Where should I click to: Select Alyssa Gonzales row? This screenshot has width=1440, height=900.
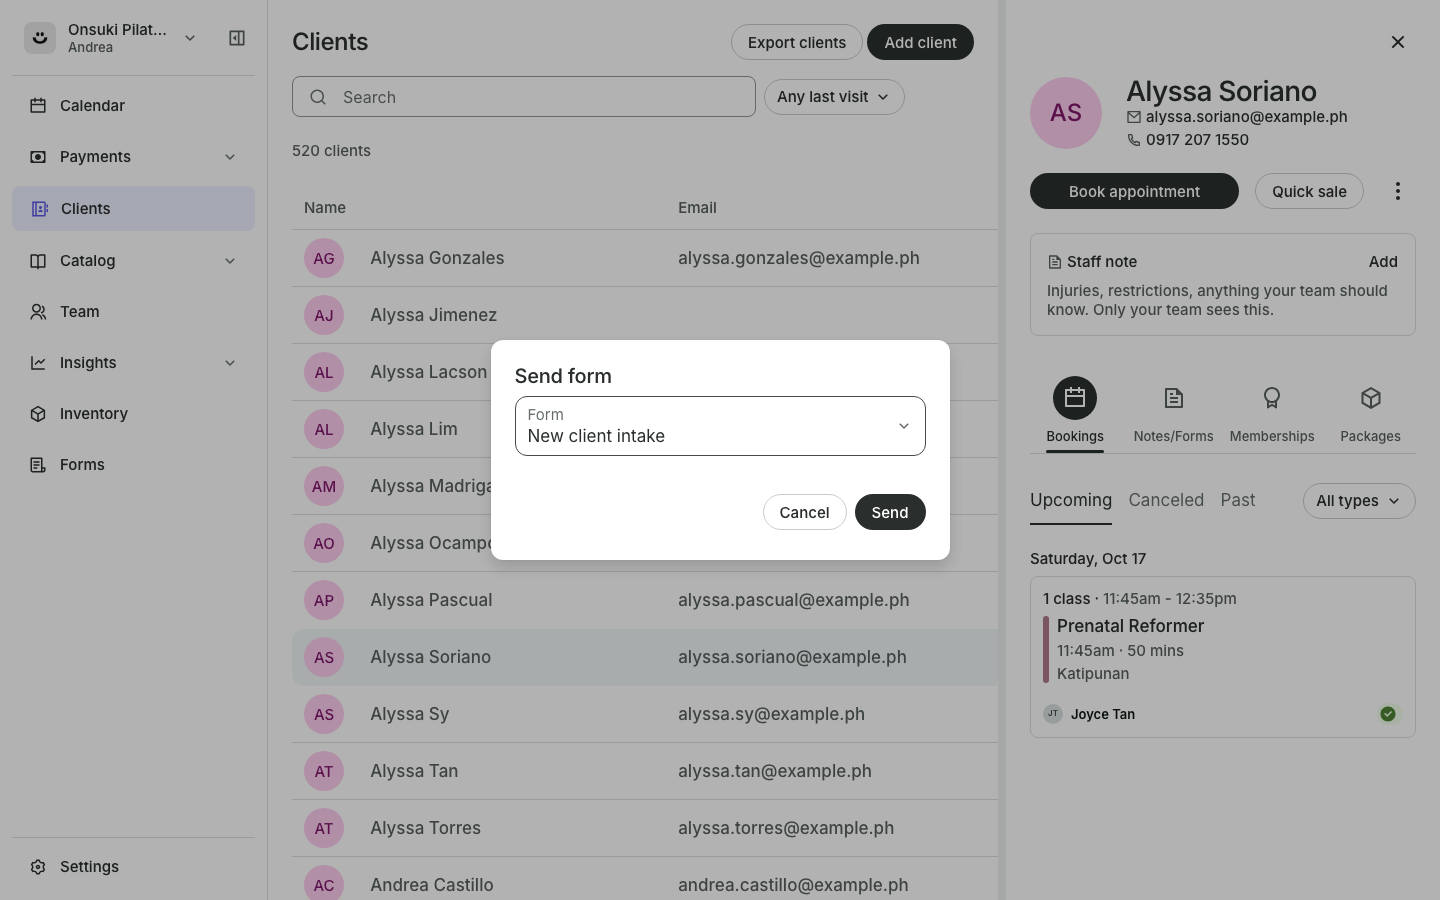645,258
